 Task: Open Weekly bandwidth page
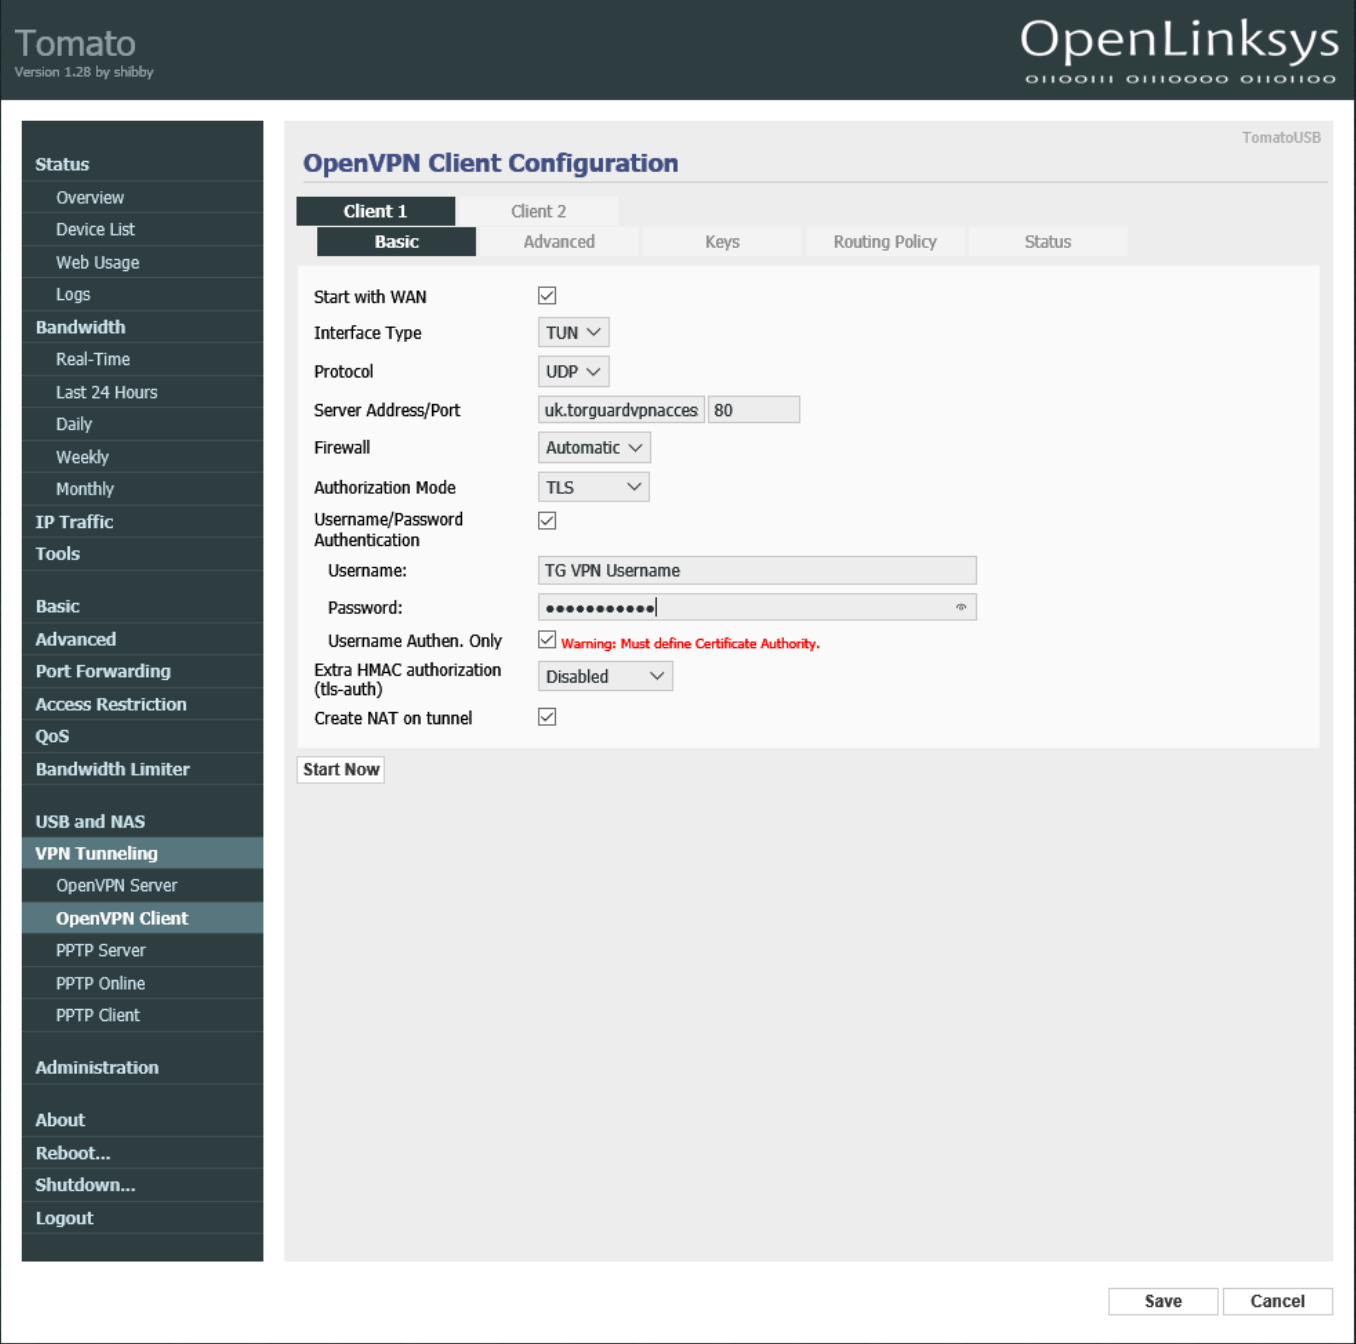[x=142, y=457]
